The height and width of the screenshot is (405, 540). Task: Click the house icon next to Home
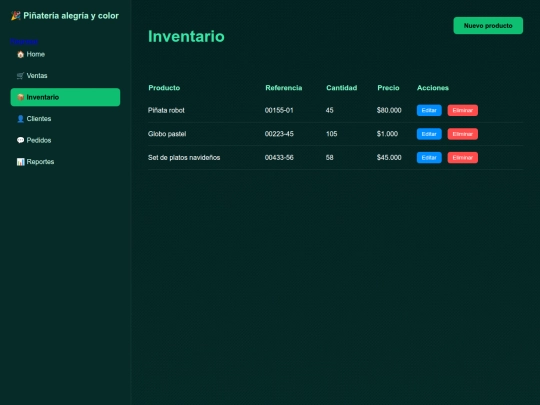coord(20,54)
